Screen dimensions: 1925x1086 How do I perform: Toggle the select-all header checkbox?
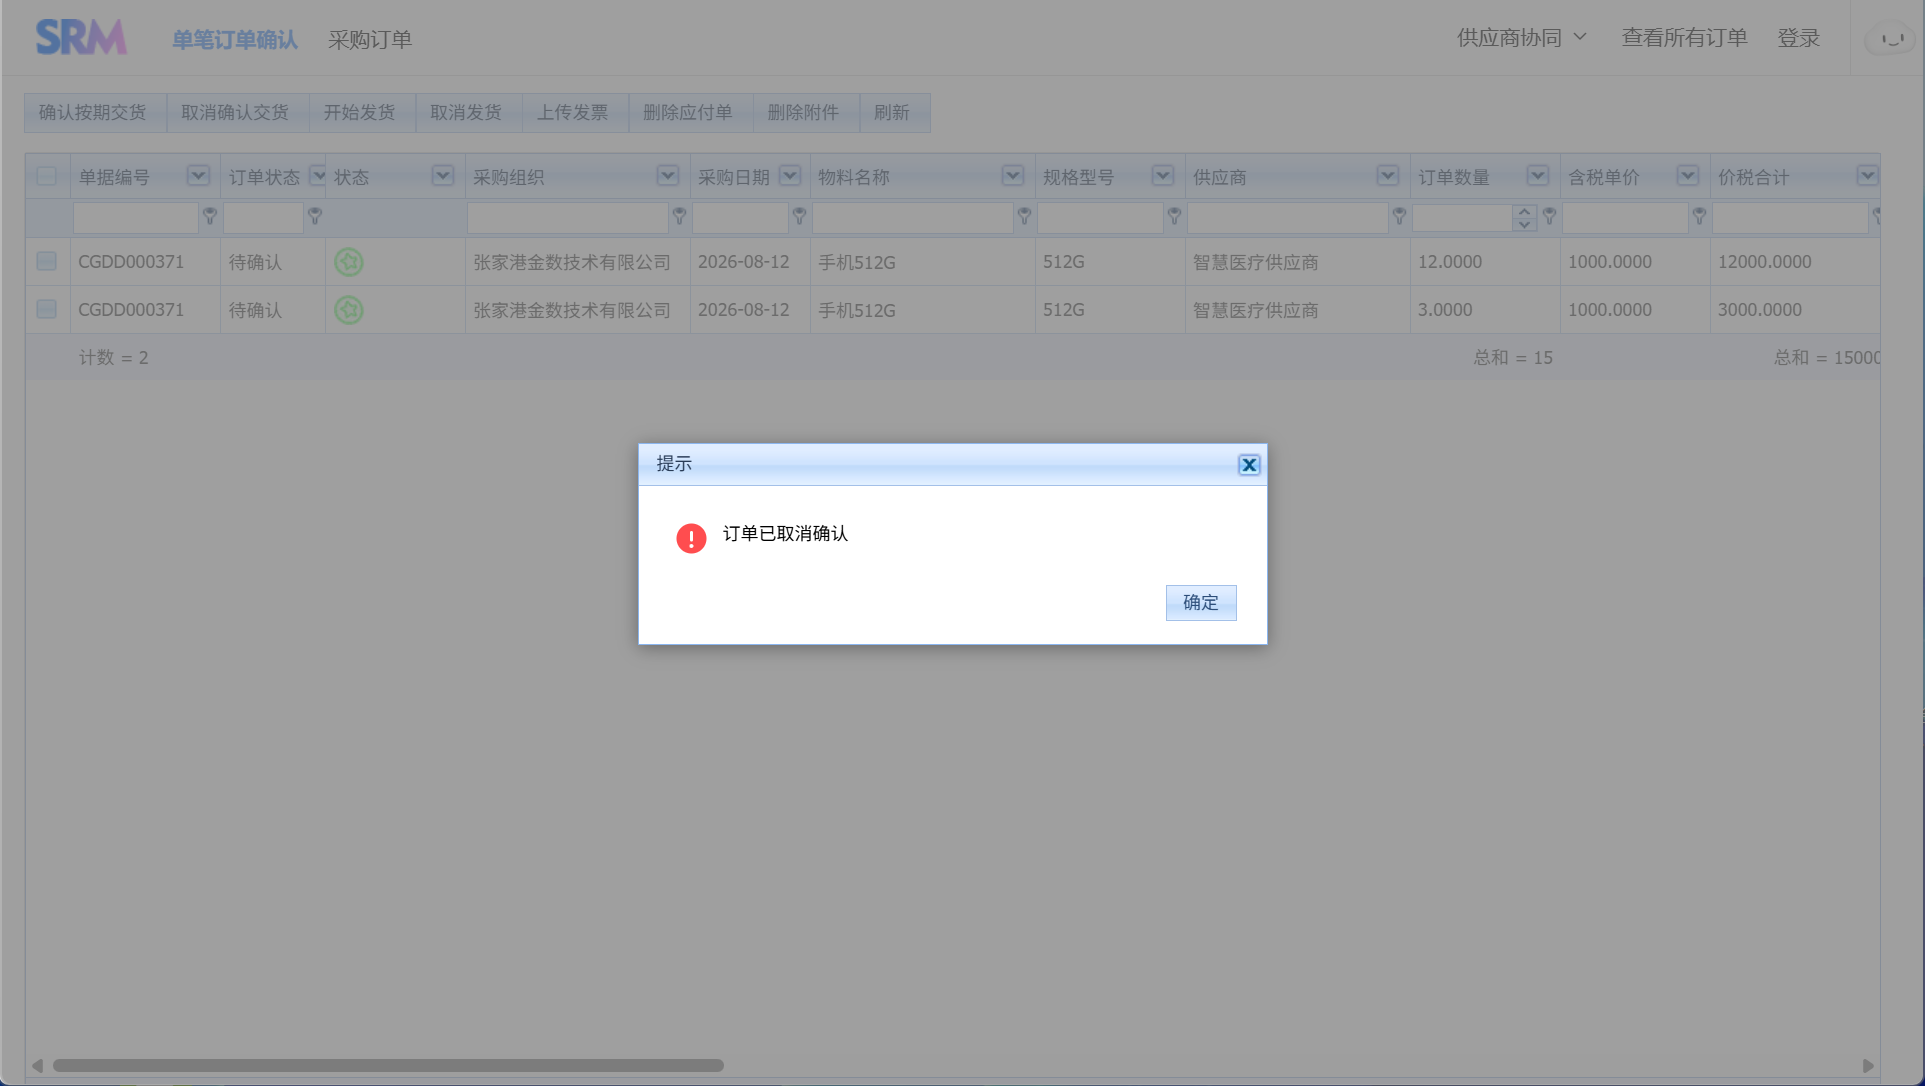(46, 177)
